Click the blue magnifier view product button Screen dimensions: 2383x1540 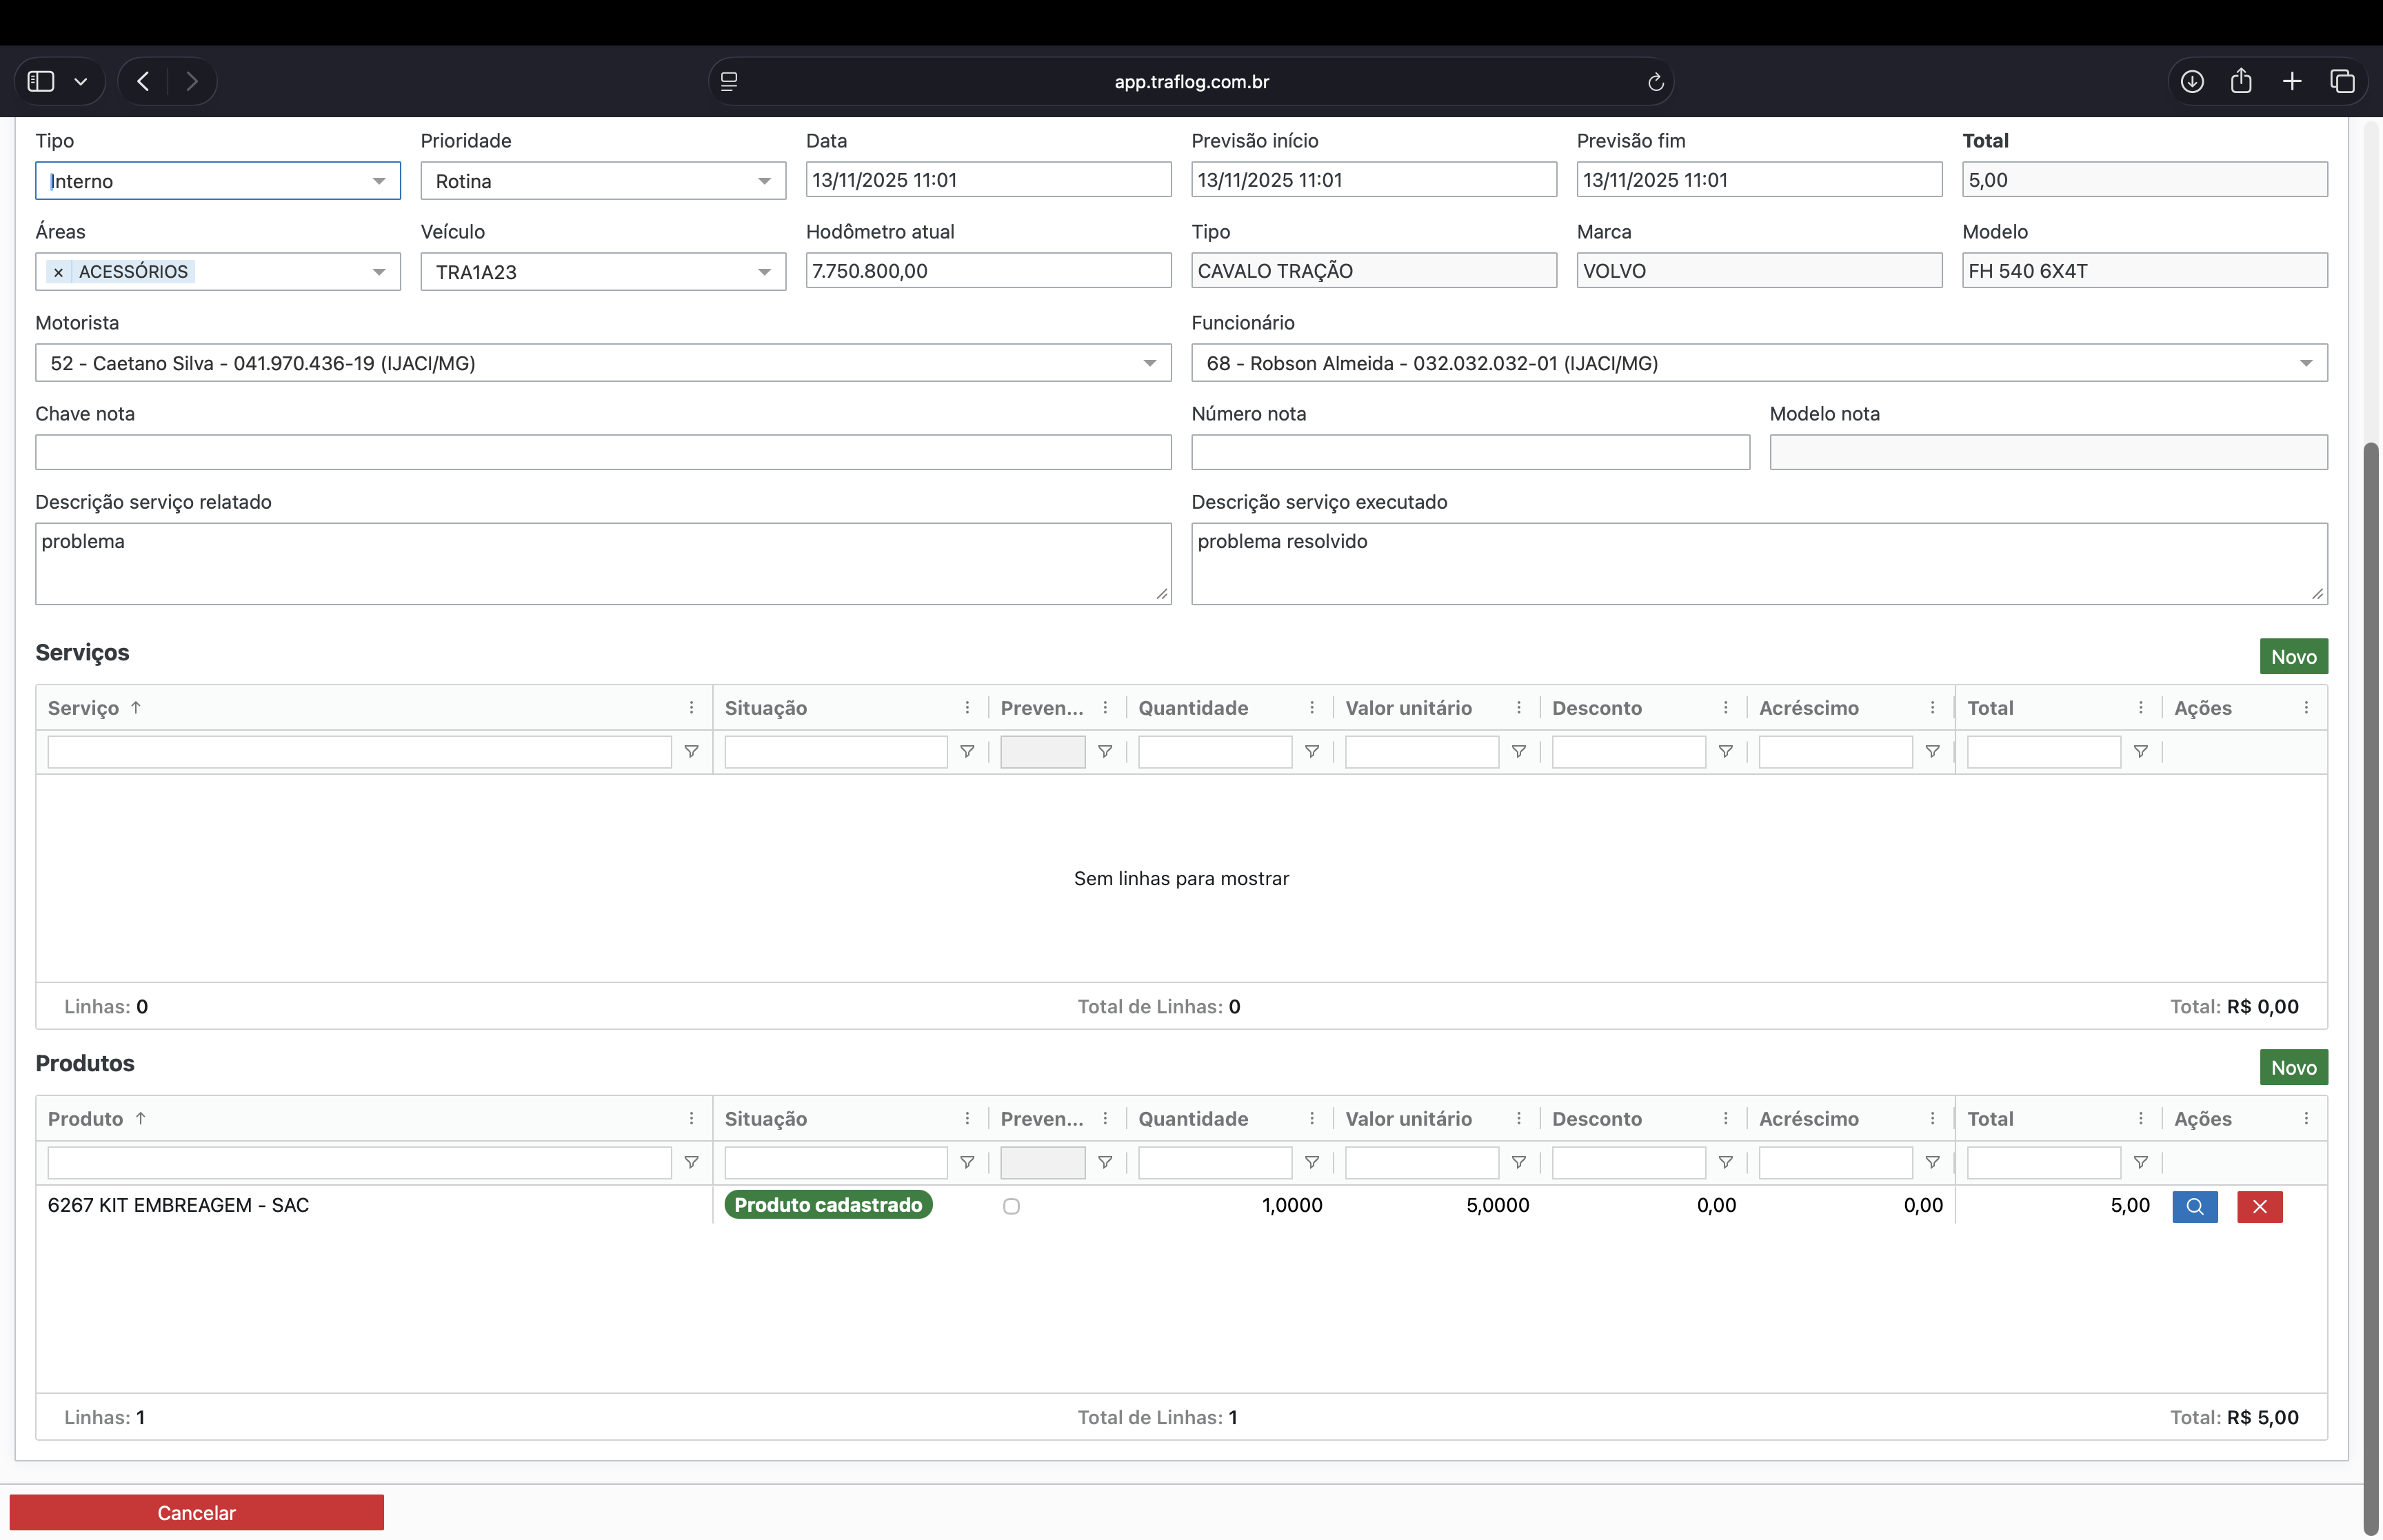(2194, 1206)
